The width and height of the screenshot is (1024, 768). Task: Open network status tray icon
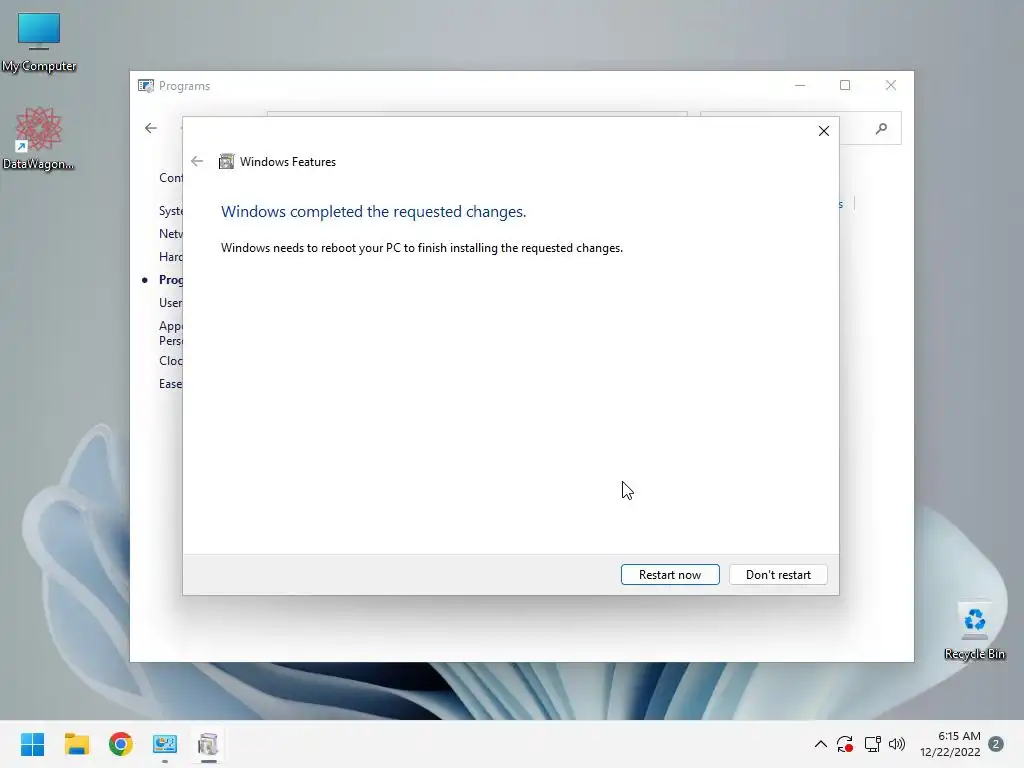(x=872, y=744)
